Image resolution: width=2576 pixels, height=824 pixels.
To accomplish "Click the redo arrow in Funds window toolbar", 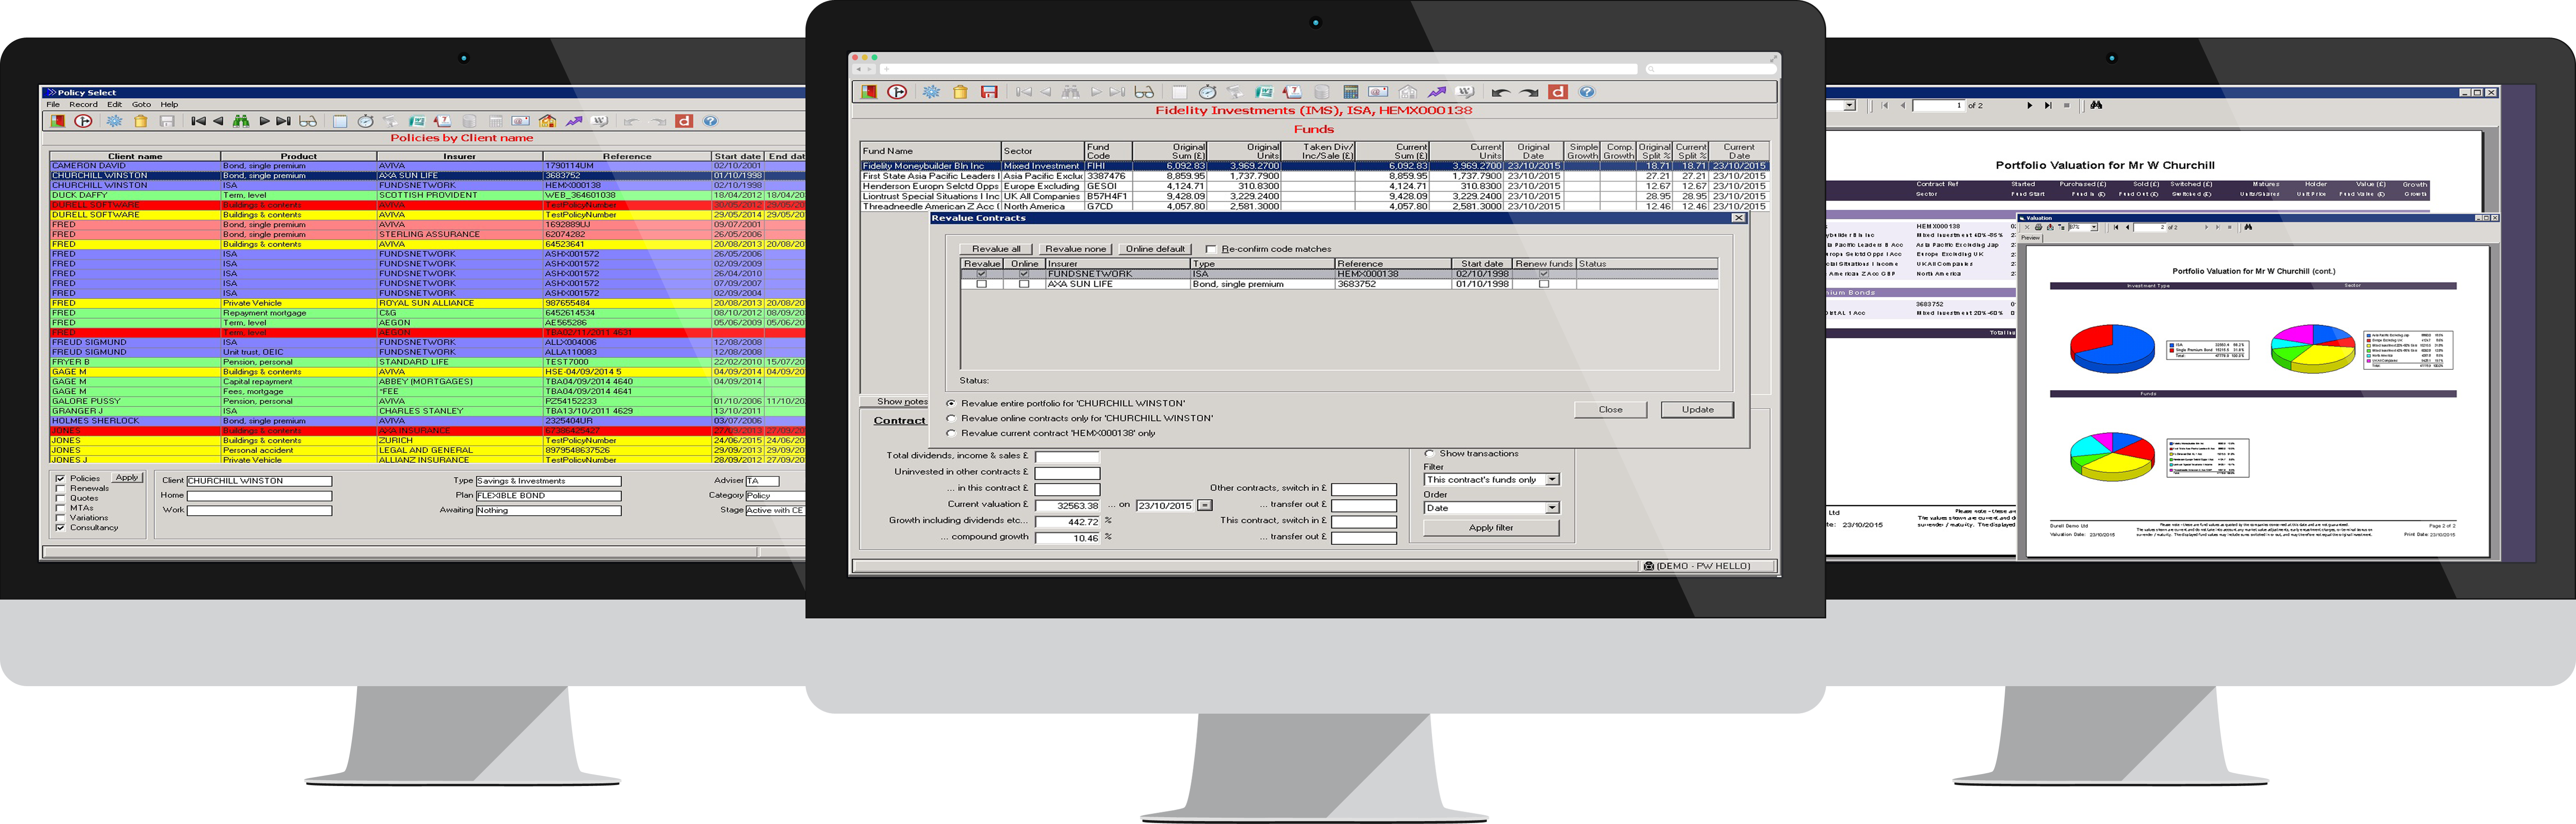I will [x=1529, y=92].
